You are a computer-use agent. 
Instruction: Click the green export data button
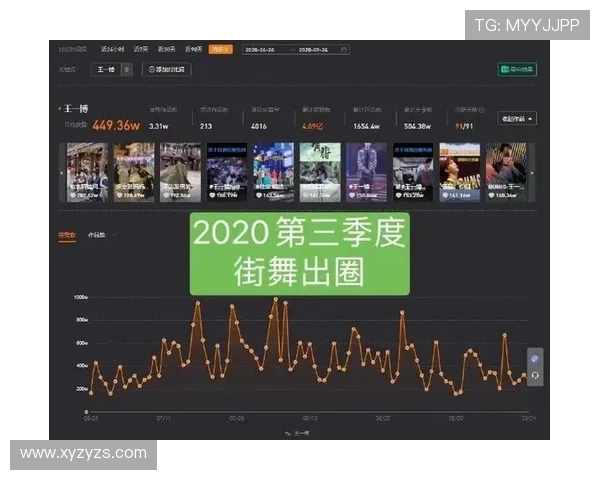(517, 69)
